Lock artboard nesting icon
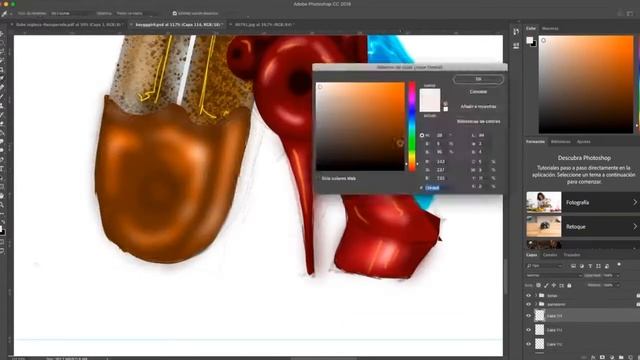The height and width of the screenshot is (360, 640). (562, 285)
